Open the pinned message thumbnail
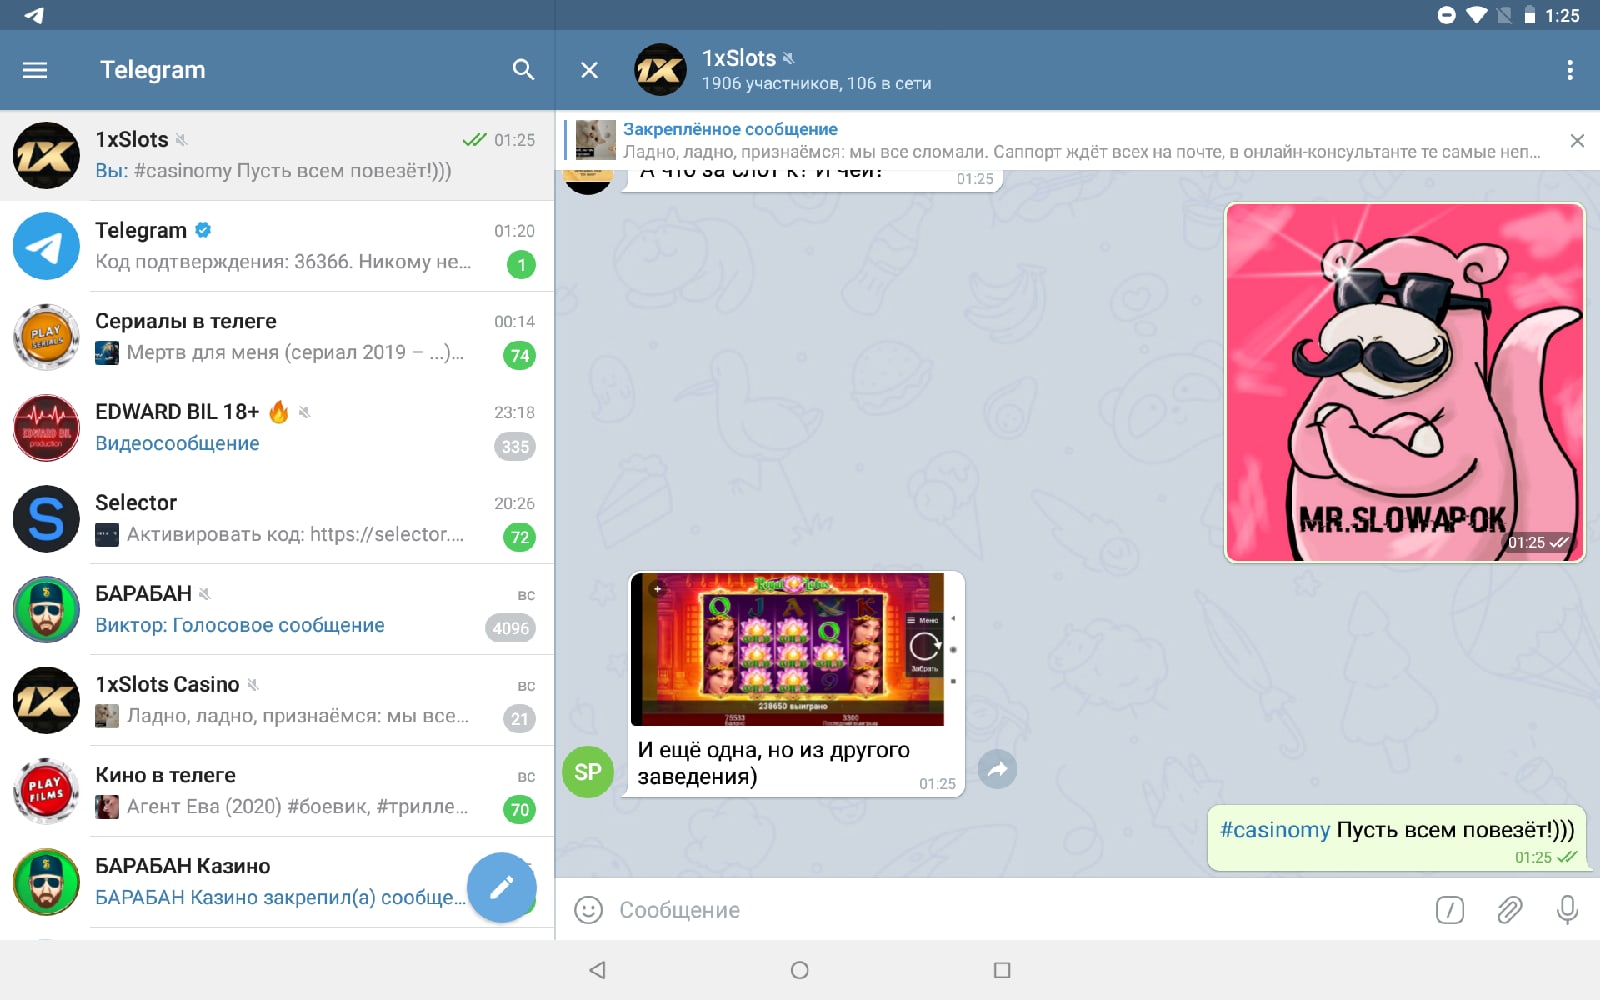1600x1000 pixels. click(596, 140)
